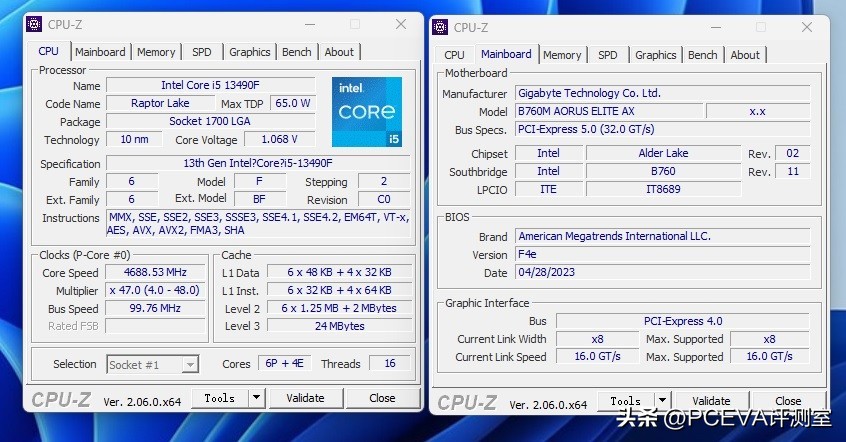Open SPD tab in right window

(x=608, y=55)
